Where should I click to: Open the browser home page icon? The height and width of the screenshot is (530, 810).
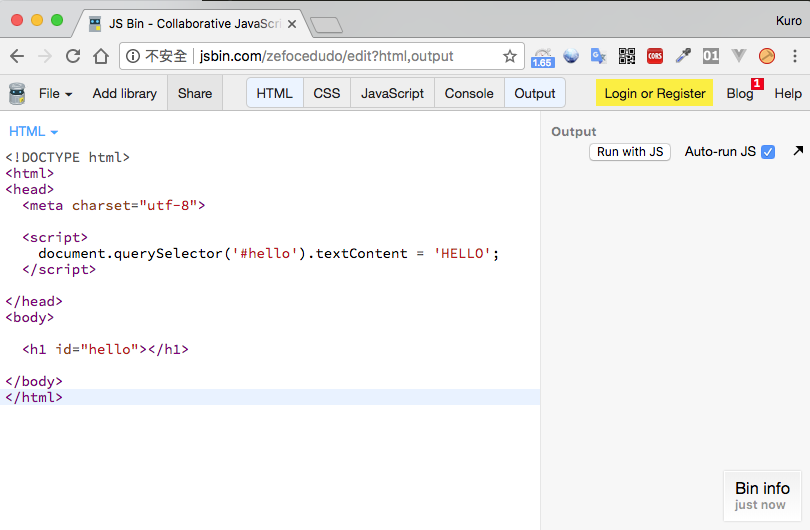click(x=101, y=56)
